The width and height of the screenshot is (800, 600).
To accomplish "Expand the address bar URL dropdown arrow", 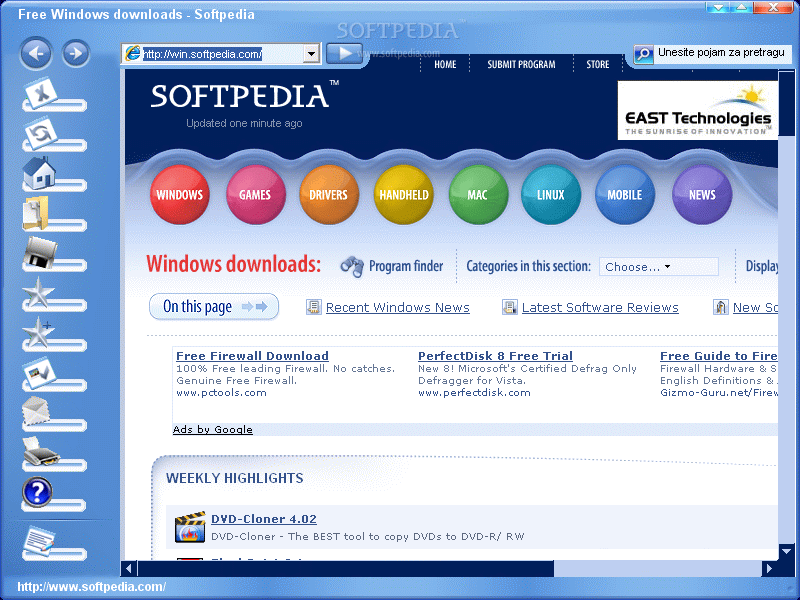I will click(x=311, y=54).
